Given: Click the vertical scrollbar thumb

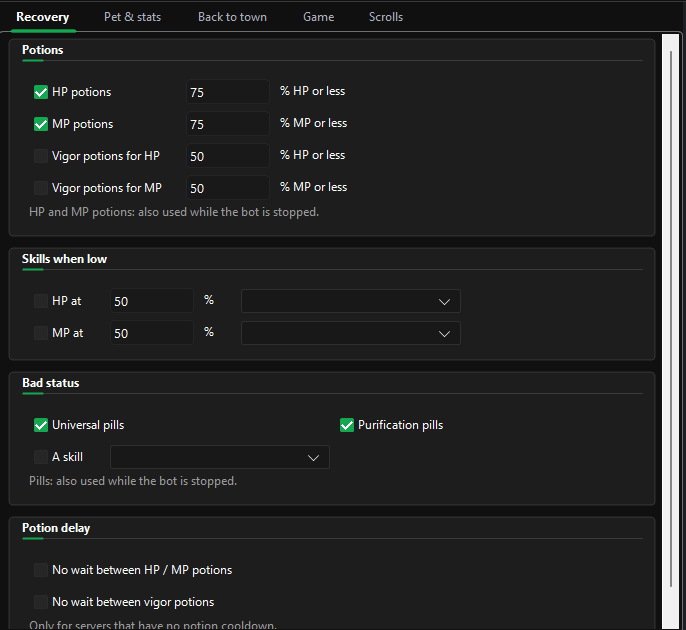Looking at the screenshot, I should 671,318.
